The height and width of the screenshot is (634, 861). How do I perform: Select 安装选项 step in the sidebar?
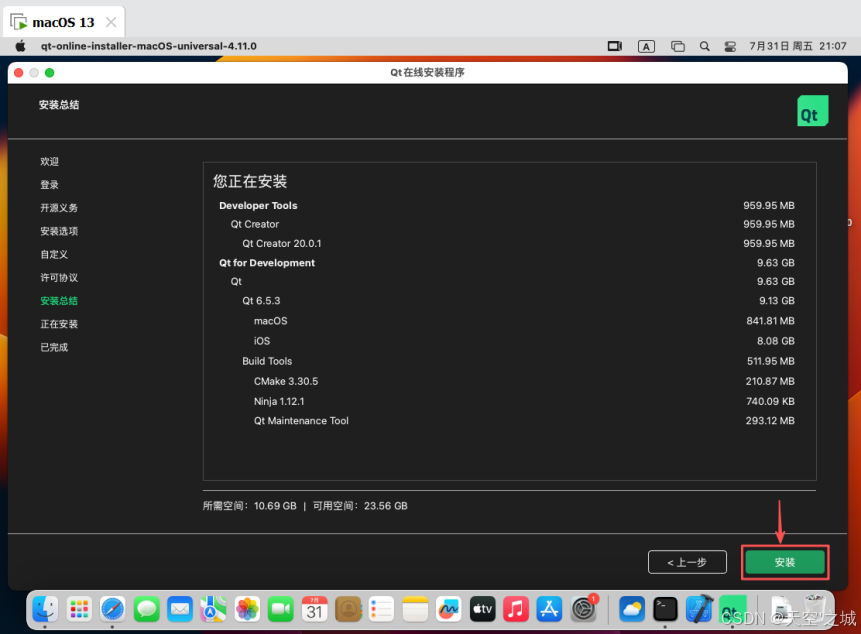point(59,231)
